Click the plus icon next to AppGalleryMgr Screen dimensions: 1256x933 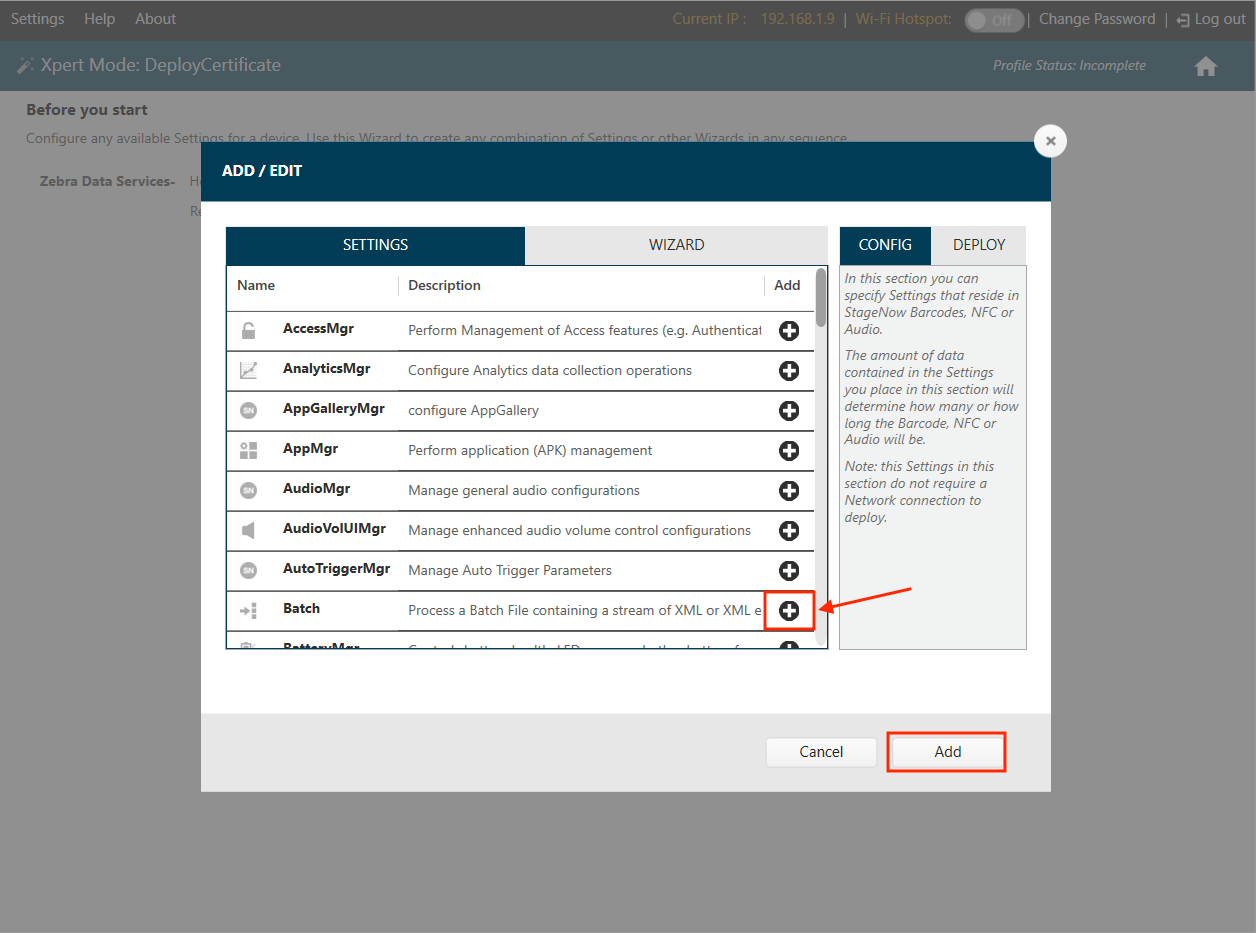(x=789, y=411)
